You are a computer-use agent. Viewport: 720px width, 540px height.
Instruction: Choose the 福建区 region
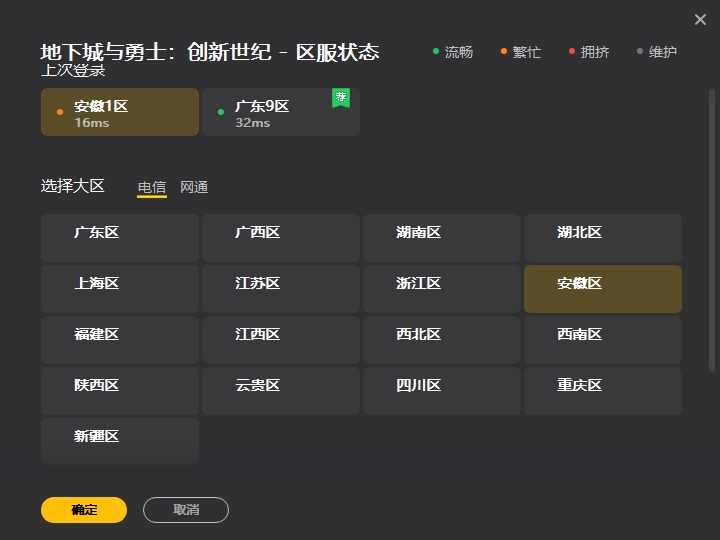[x=120, y=340]
